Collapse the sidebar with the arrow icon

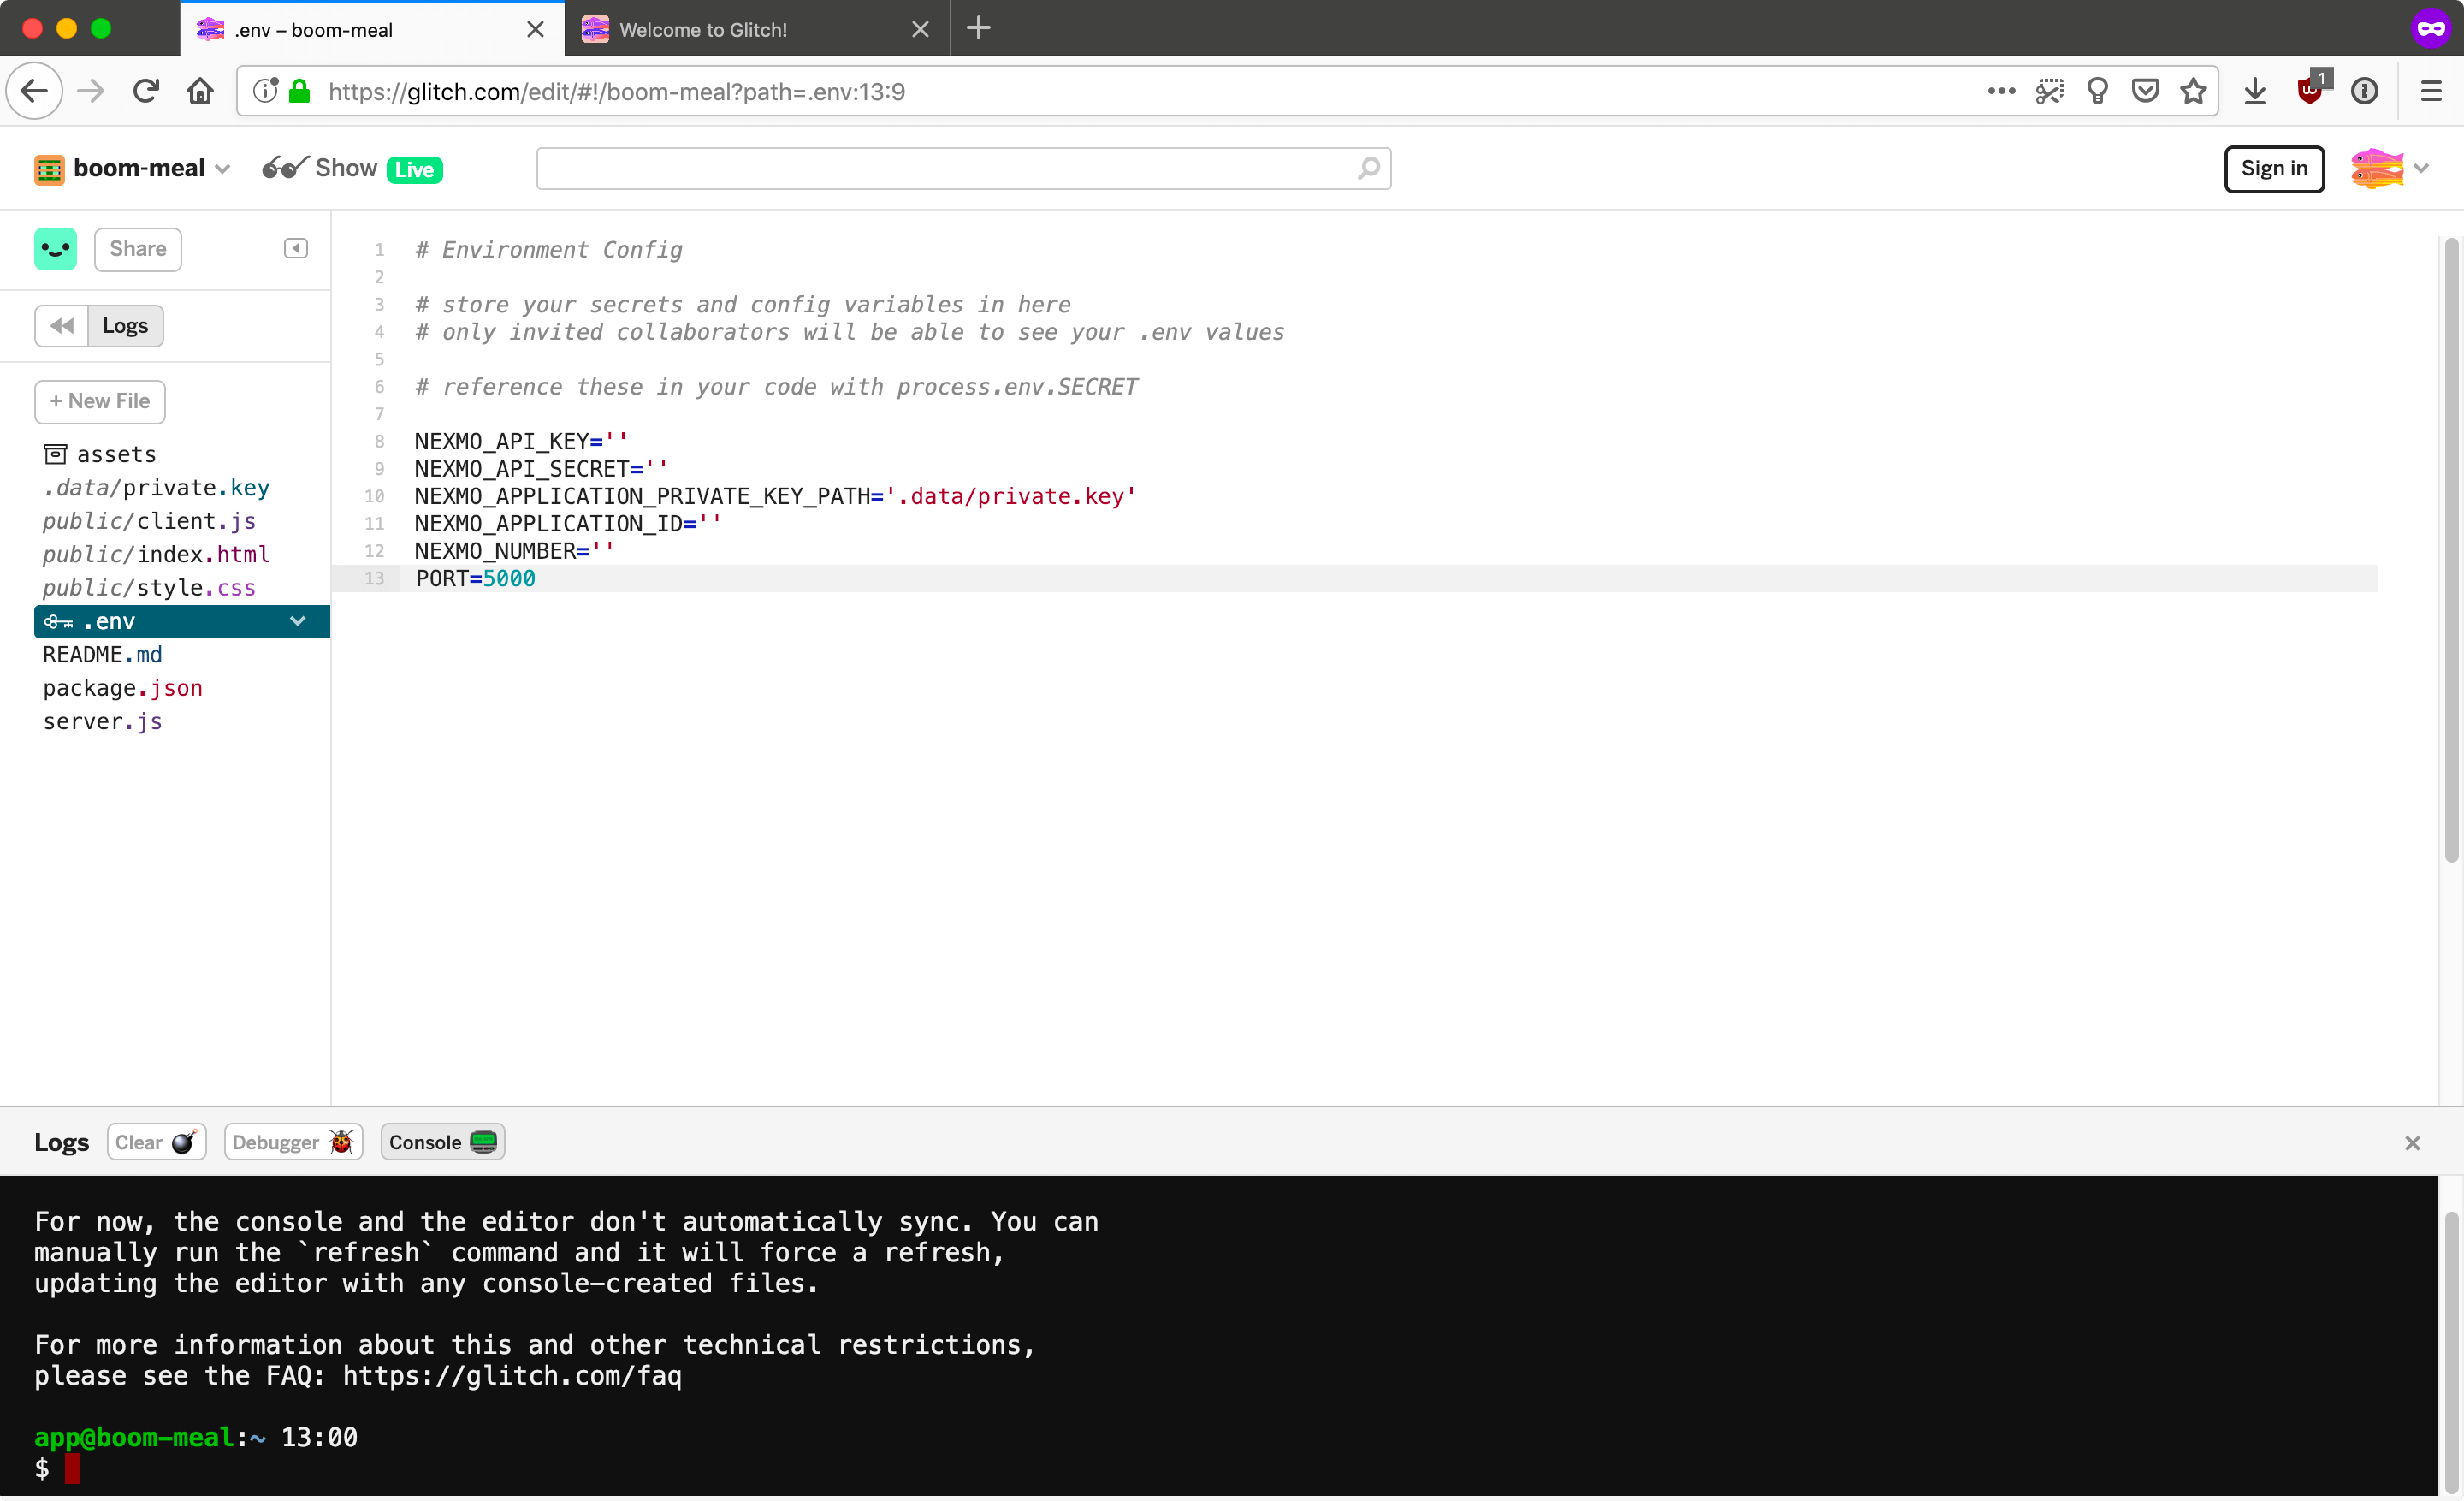point(295,248)
